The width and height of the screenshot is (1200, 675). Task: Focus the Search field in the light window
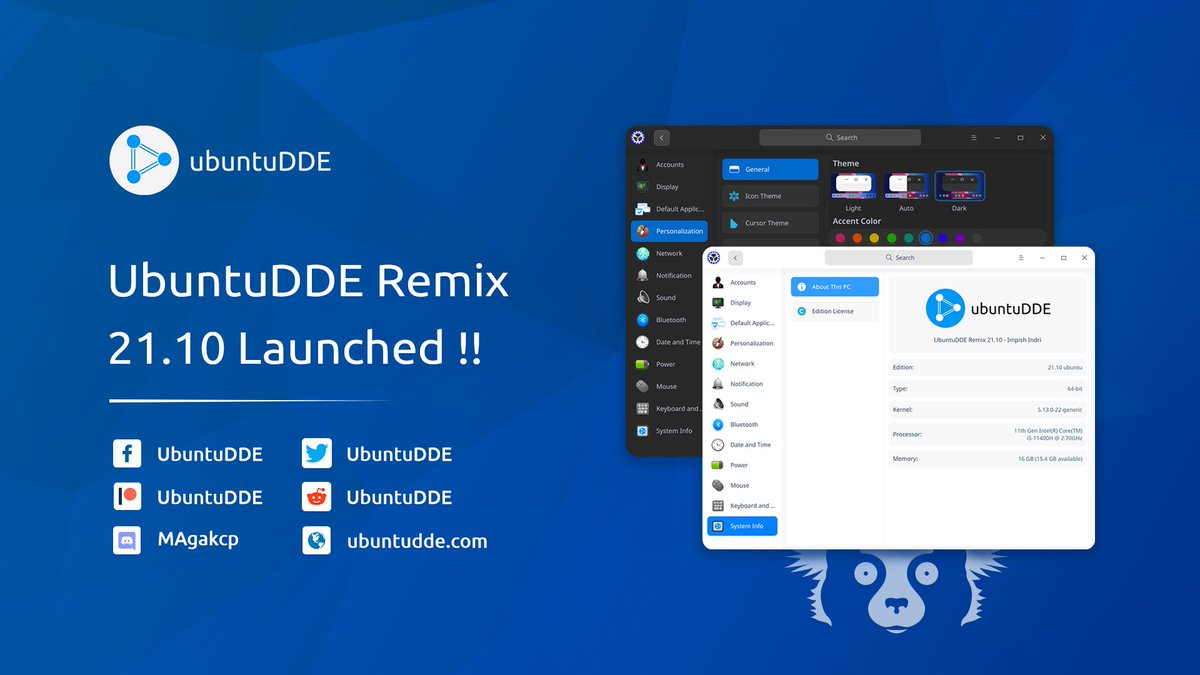[898, 257]
